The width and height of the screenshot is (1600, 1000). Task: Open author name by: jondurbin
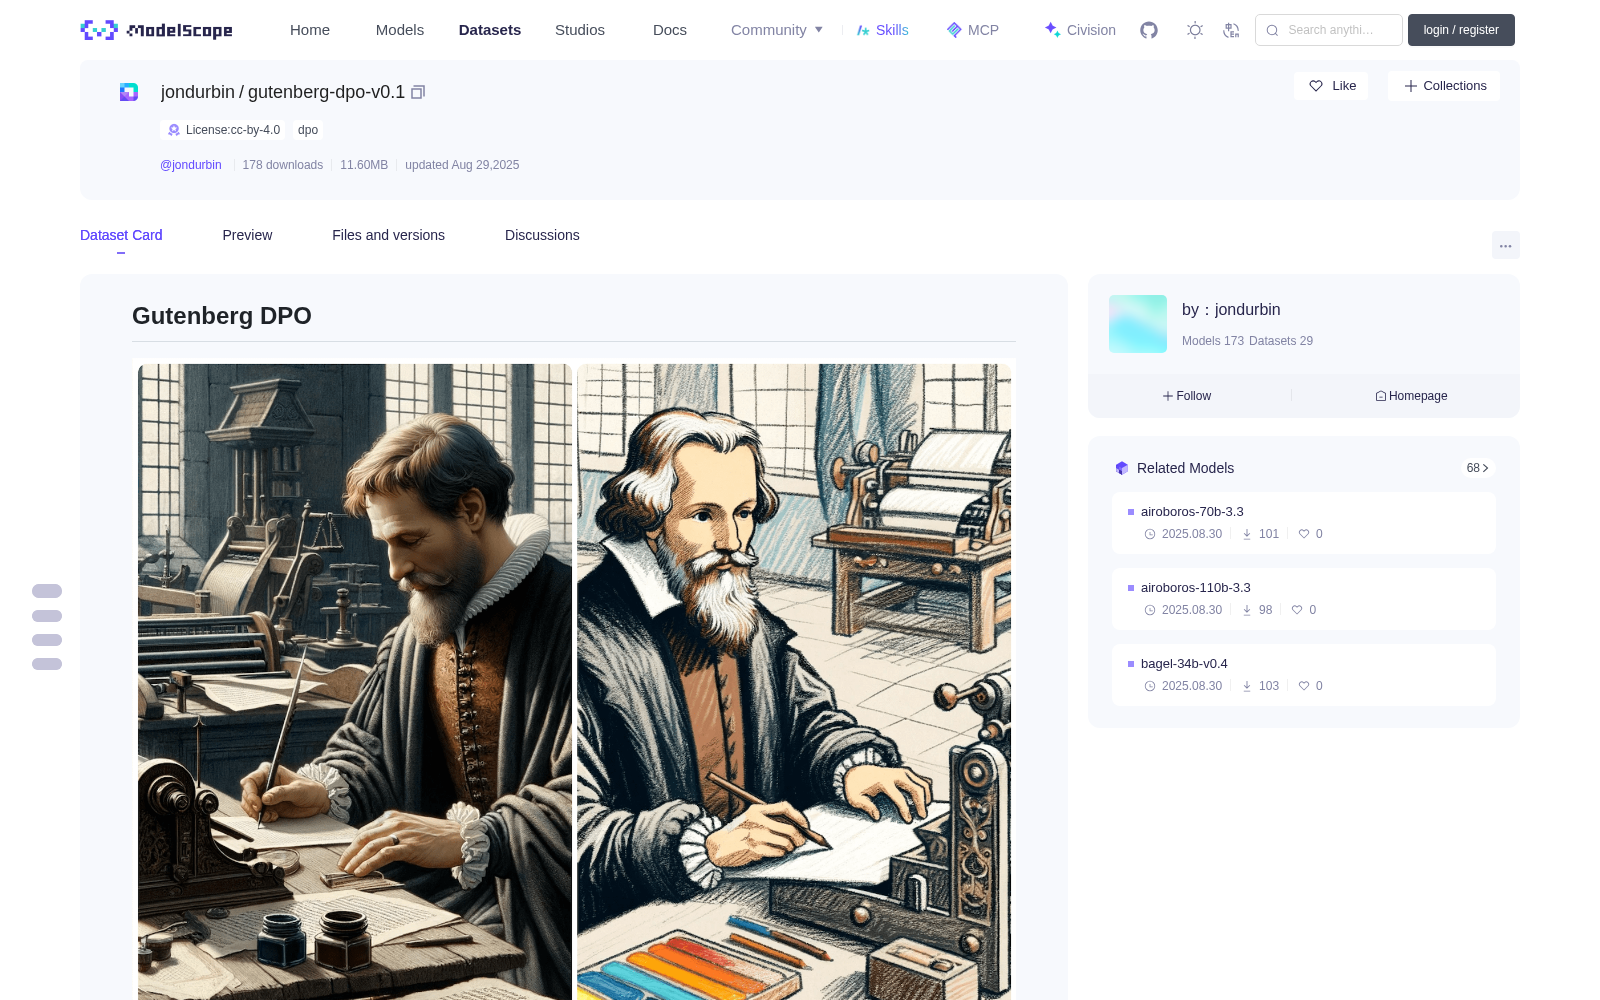[x=1231, y=310]
